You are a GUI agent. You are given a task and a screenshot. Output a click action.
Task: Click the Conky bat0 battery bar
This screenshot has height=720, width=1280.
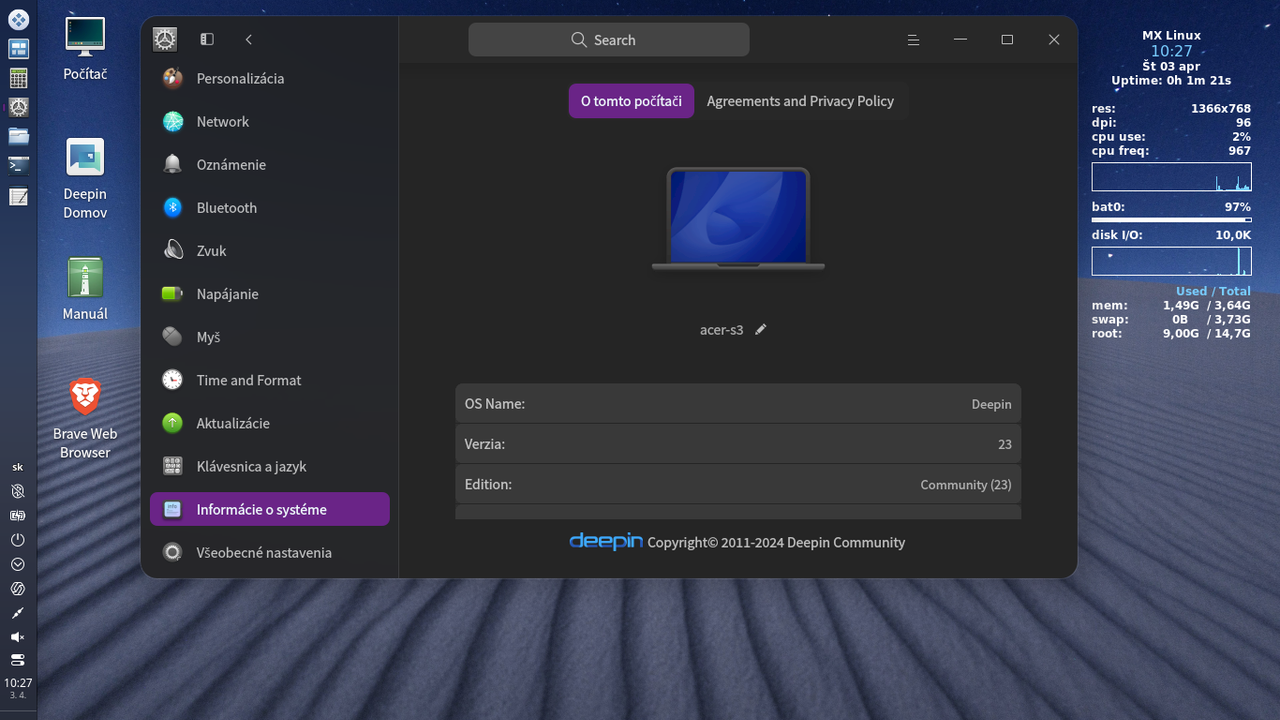pos(1171,219)
